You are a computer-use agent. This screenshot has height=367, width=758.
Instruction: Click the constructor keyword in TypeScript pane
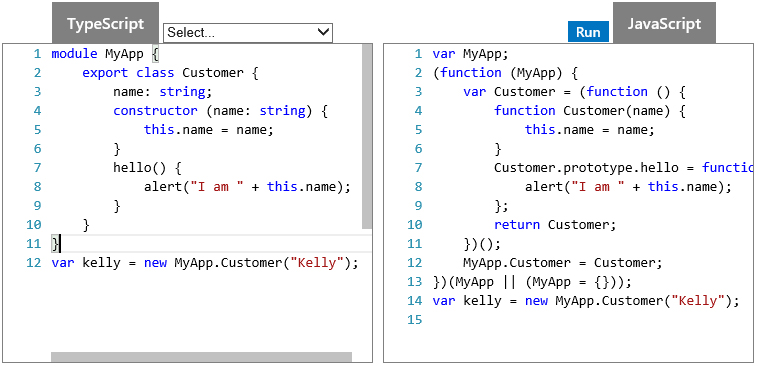pos(155,111)
